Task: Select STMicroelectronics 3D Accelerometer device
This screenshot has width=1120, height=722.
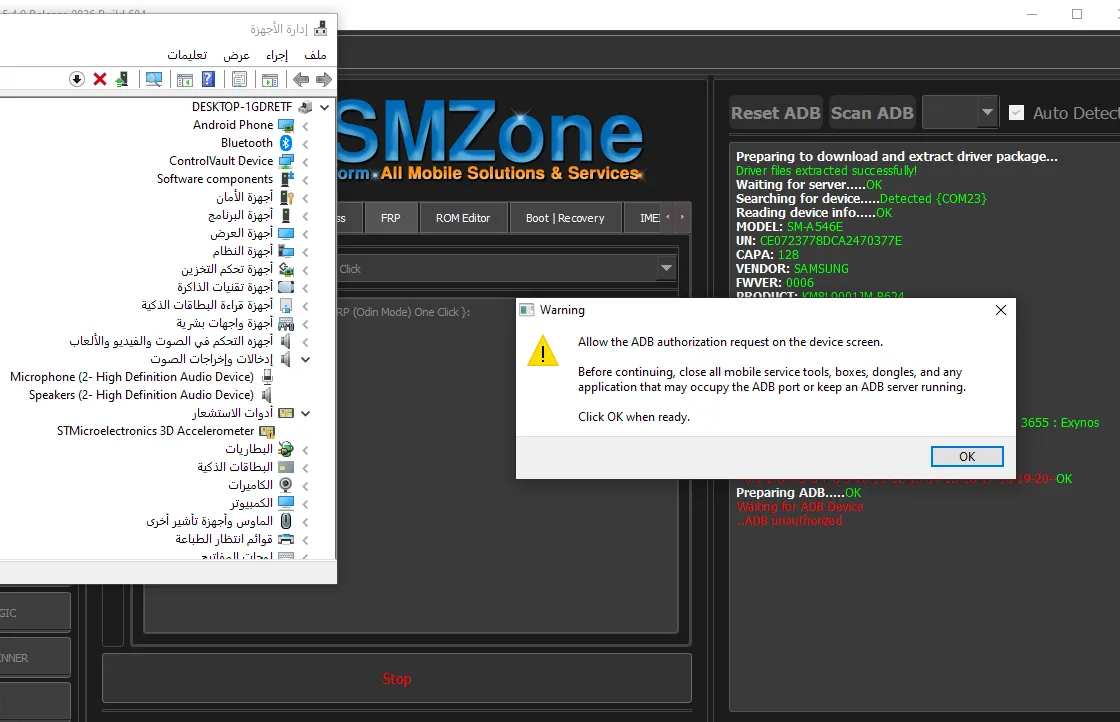Action: 156,431
